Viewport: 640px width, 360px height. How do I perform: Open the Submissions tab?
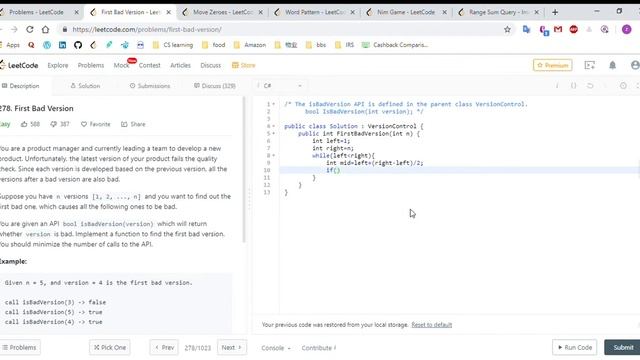pyautogui.click(x=150, y=86)
